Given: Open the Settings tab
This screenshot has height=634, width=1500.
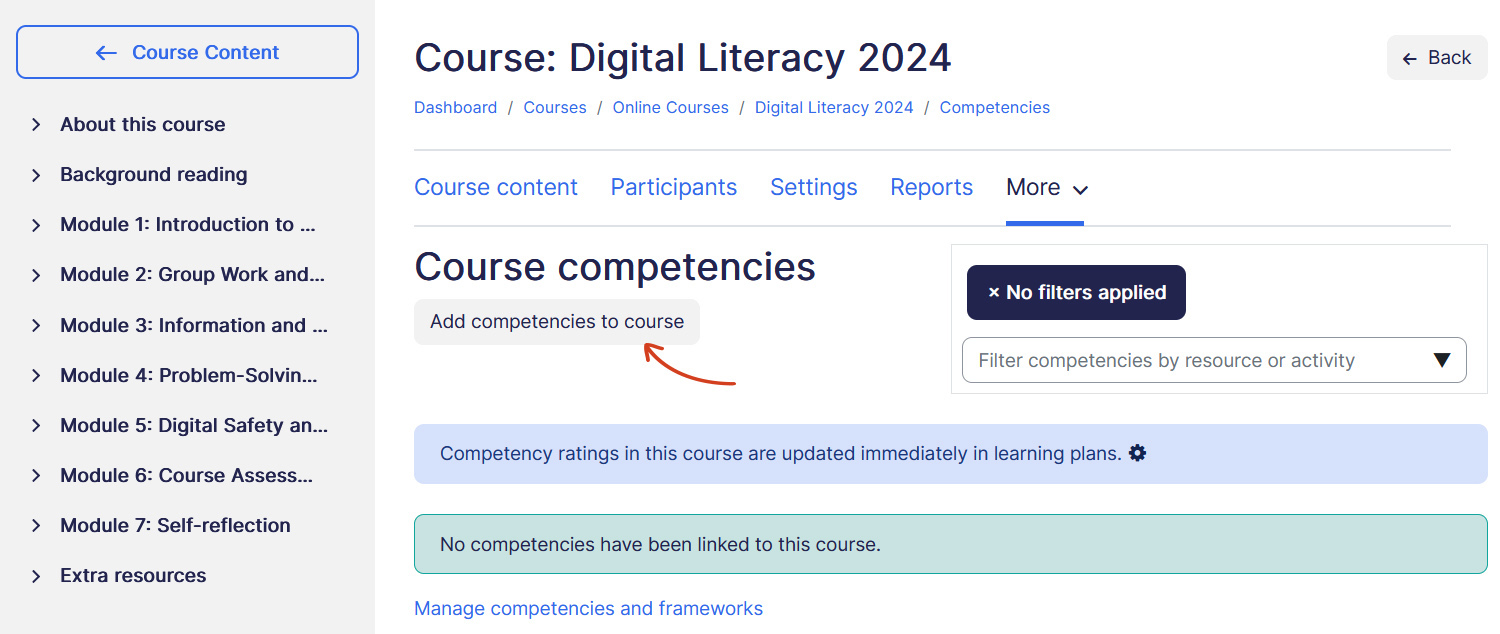Looking at the screenshot, I should (x=813, y=188).
